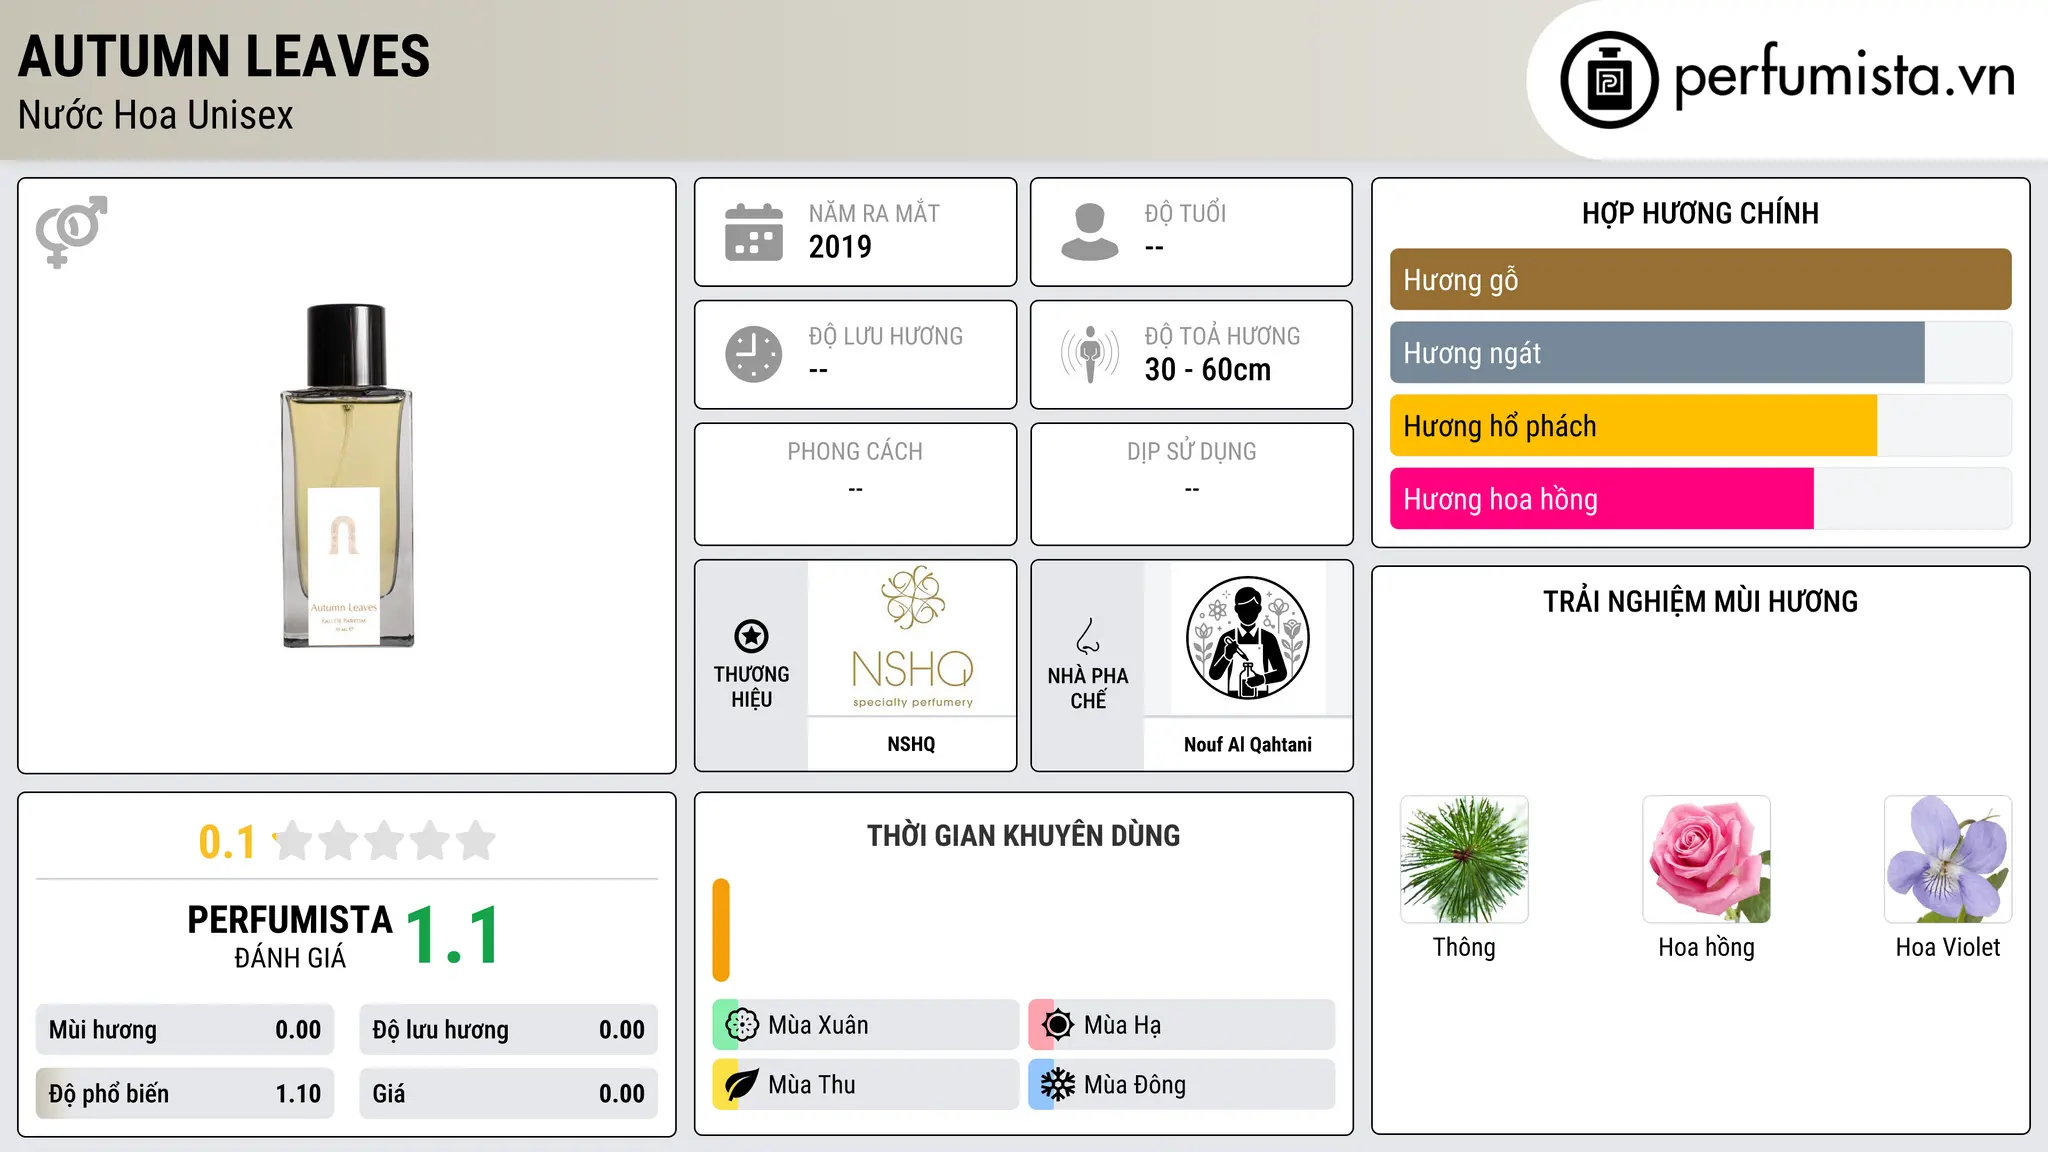Click the Mùi hương 0.00 score row
This screenshot has height=1152, width=2048.
point(185,1030)
